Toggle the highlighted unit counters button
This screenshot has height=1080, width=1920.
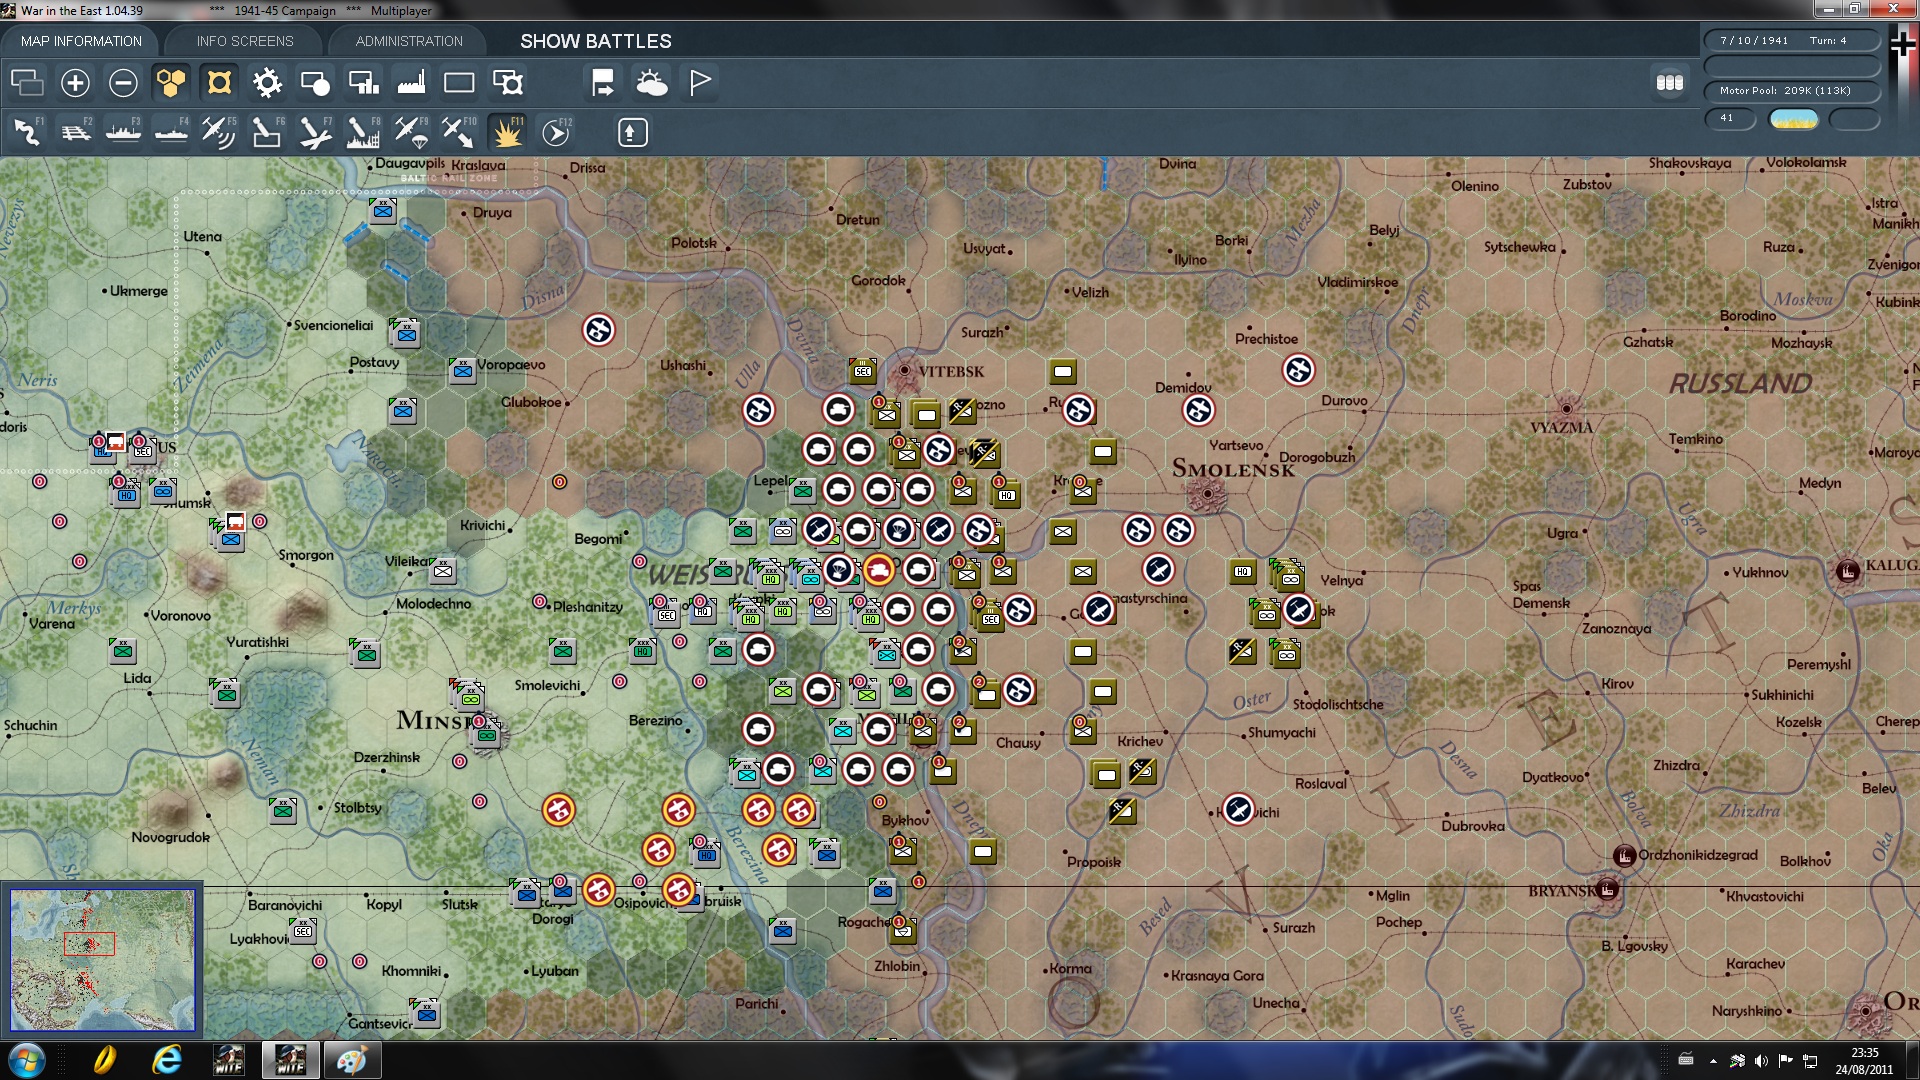[x=219, y=83]
